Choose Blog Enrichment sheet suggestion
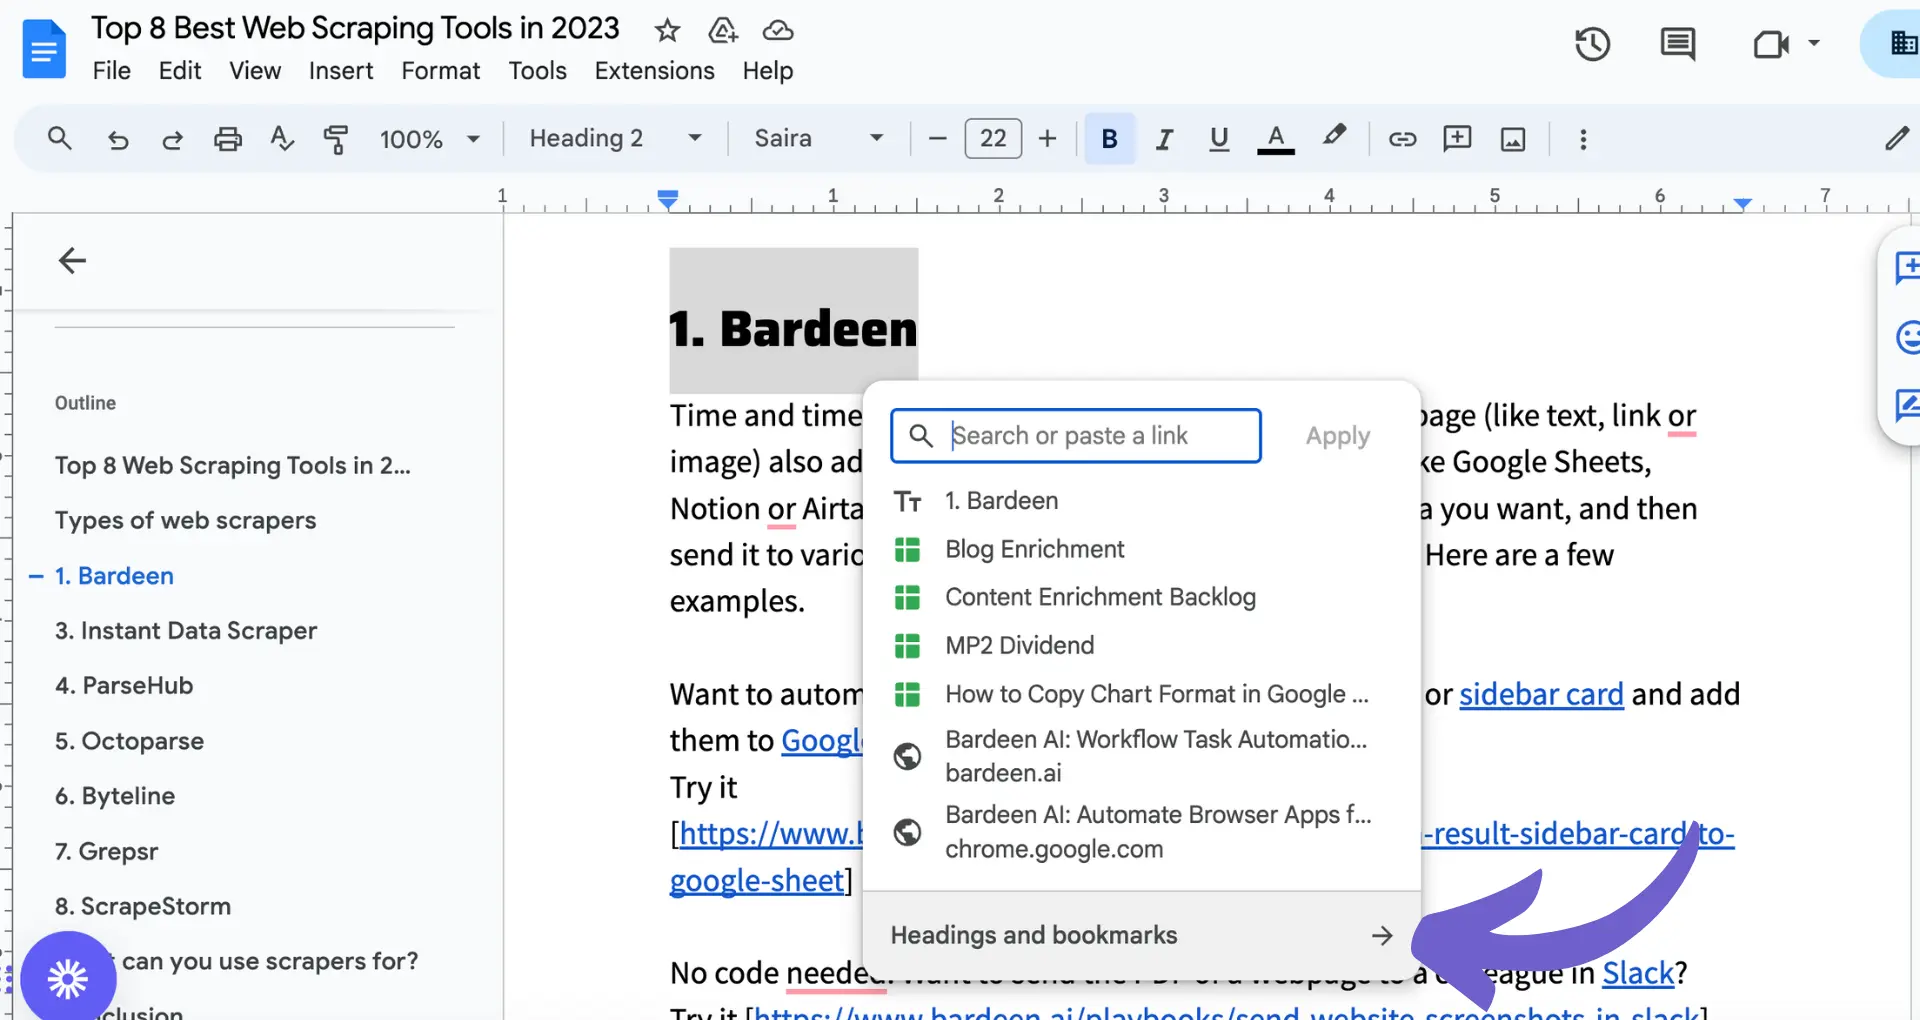1920x1020 pixels. pos(1141,549)
